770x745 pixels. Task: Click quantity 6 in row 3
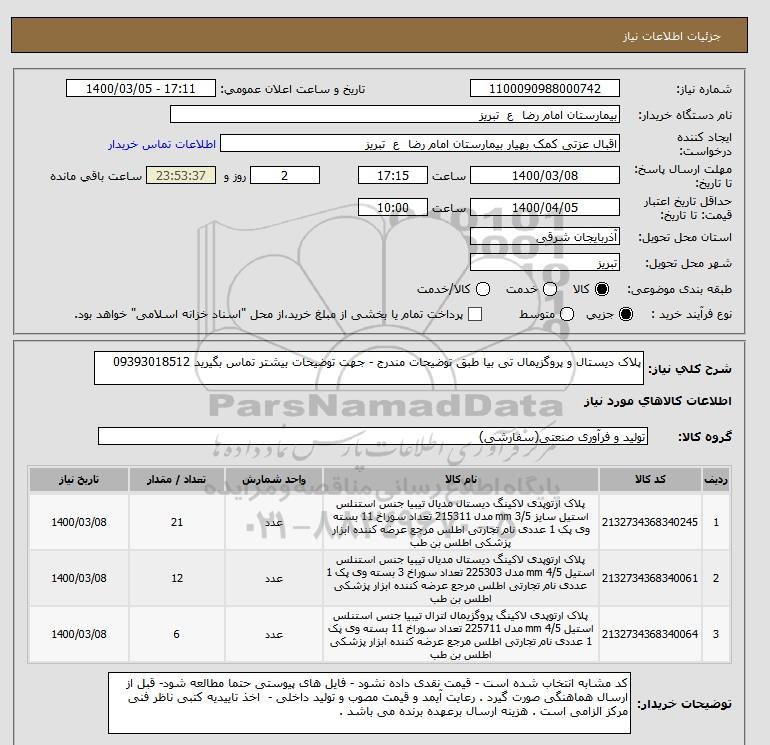pyautogui.click(x=177, y=634)
